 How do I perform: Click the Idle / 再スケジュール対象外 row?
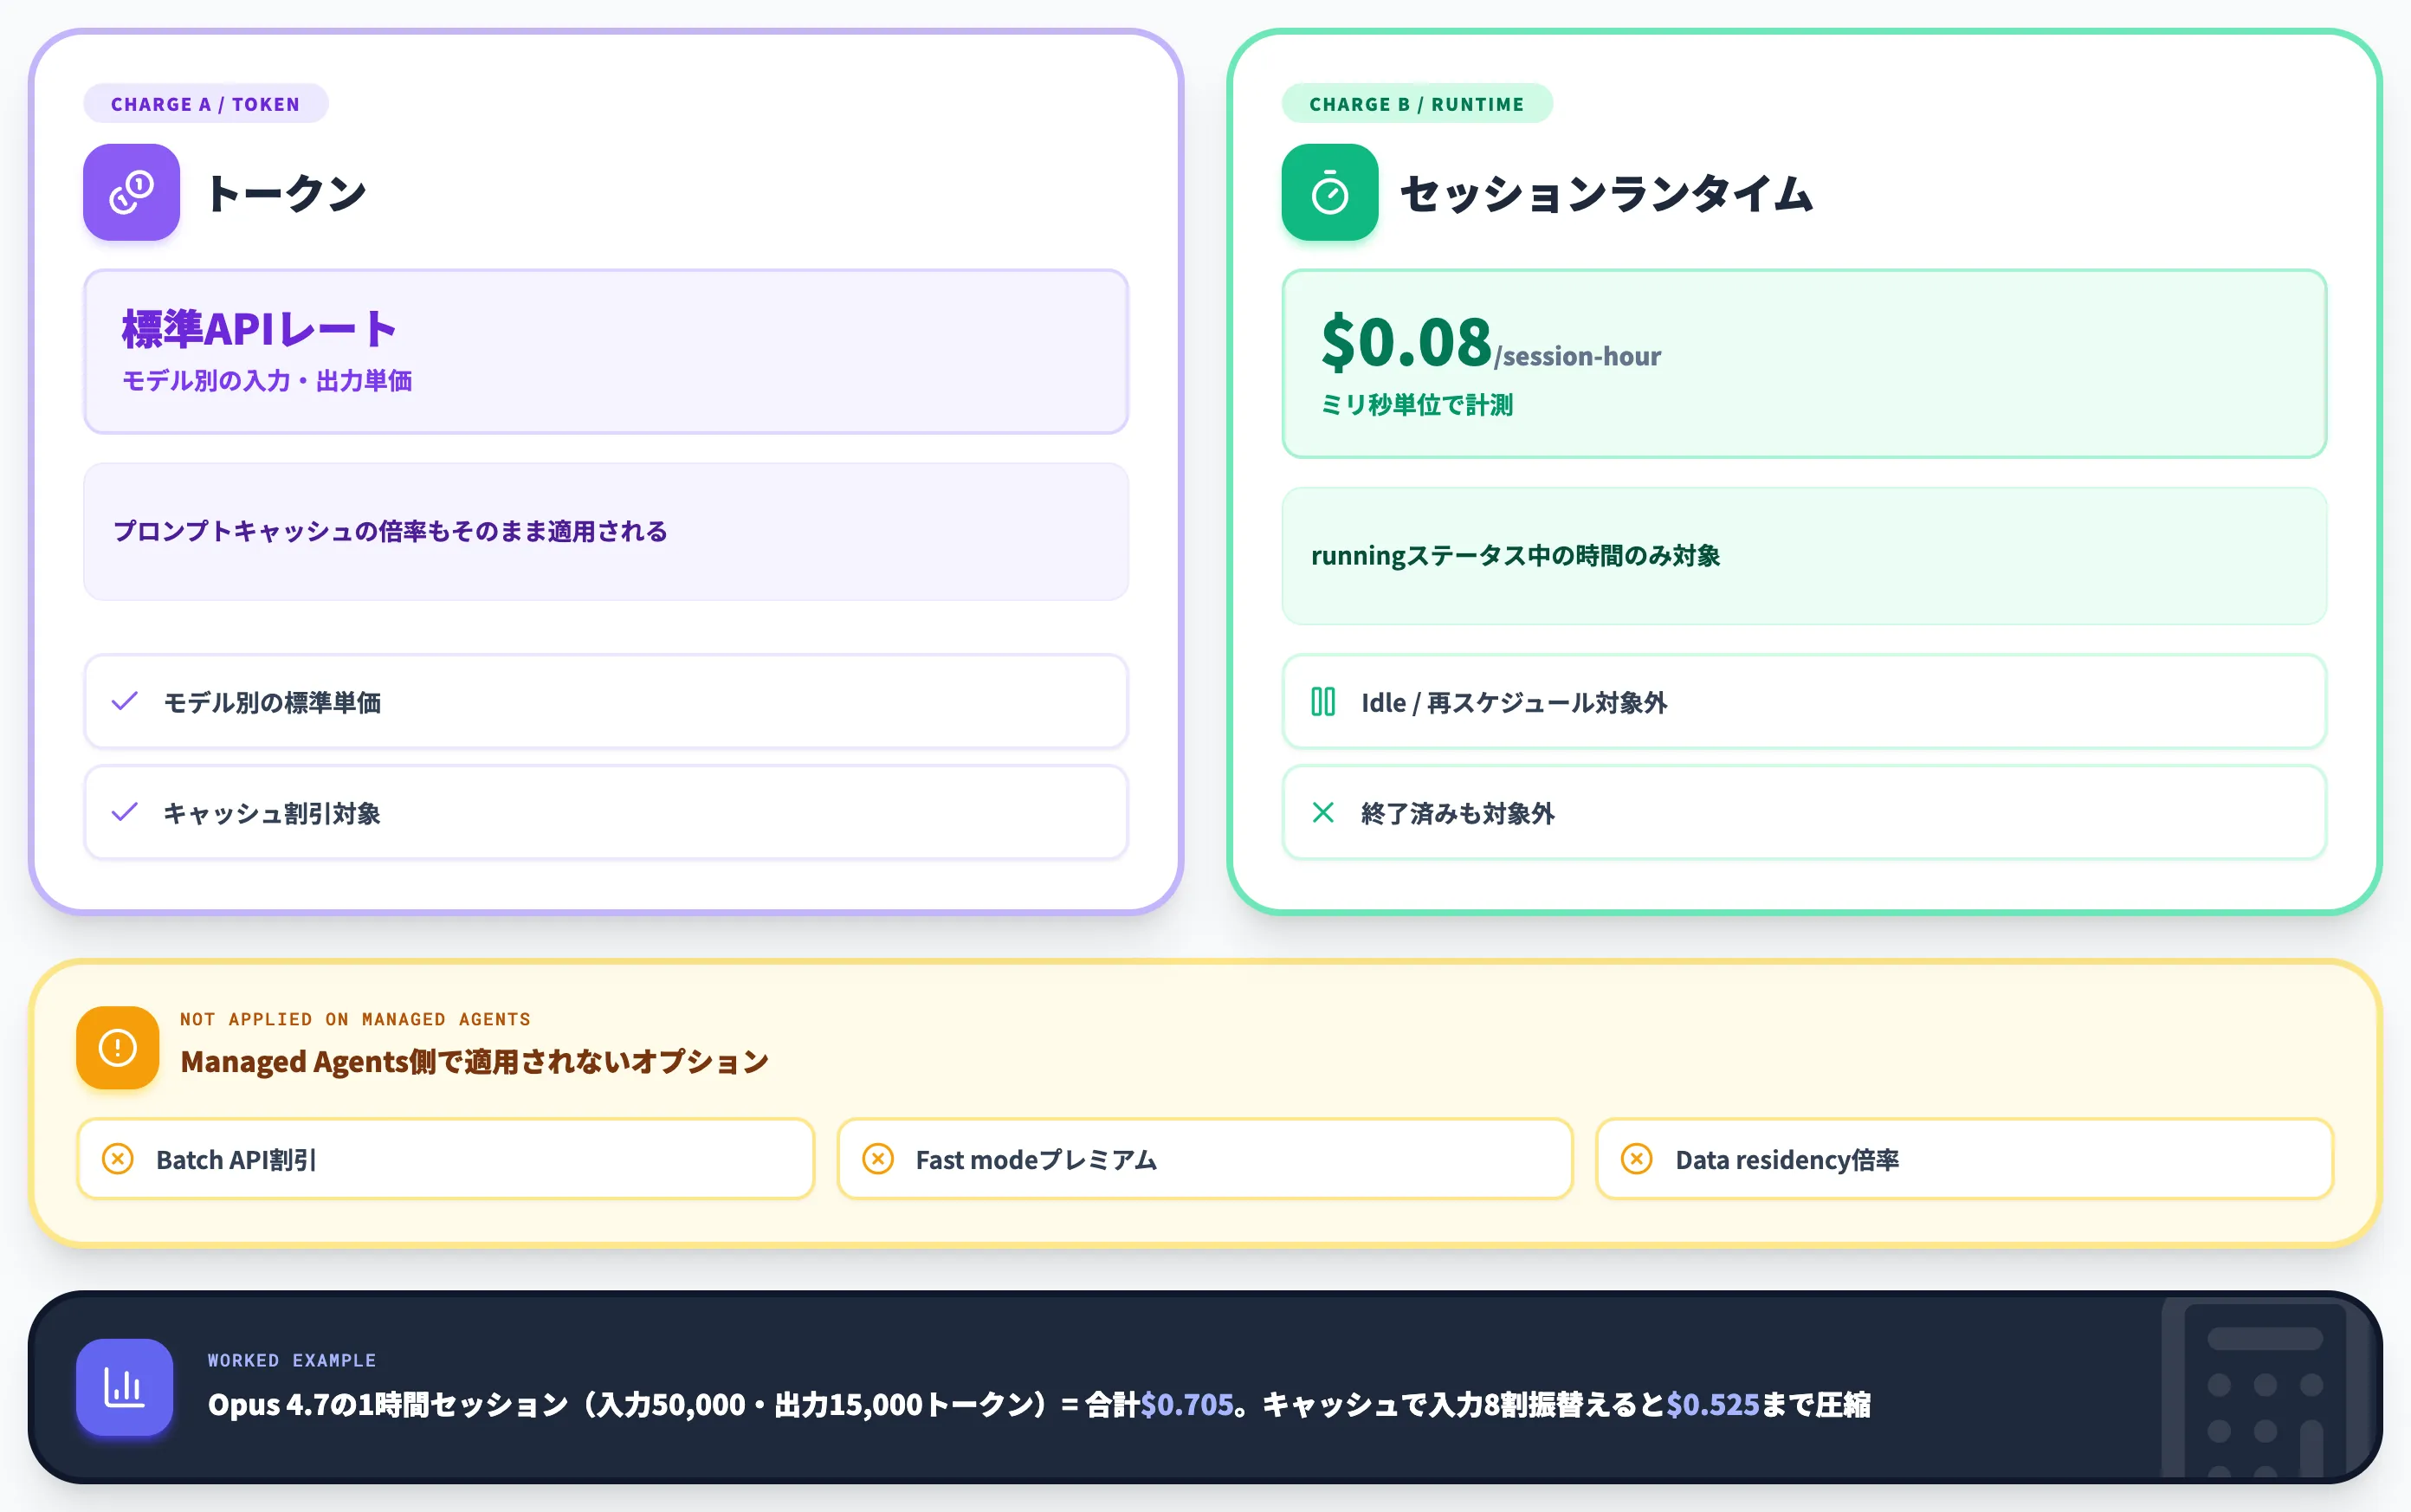pyautogui.click(x=1804, y=701)
